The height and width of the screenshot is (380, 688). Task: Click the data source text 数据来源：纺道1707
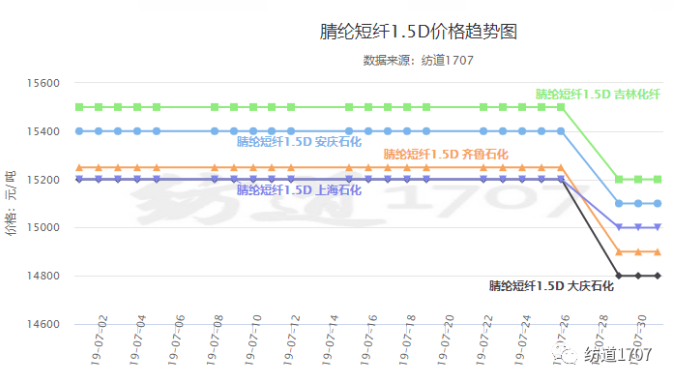pyautogui.click(x=418, y=60)
